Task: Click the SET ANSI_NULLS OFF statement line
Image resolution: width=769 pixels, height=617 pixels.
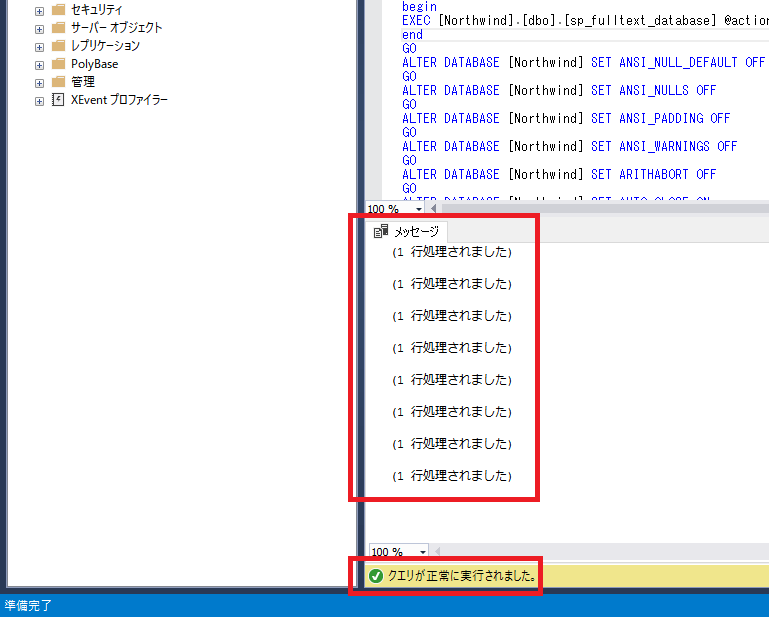Action: (x=559, y=90)
